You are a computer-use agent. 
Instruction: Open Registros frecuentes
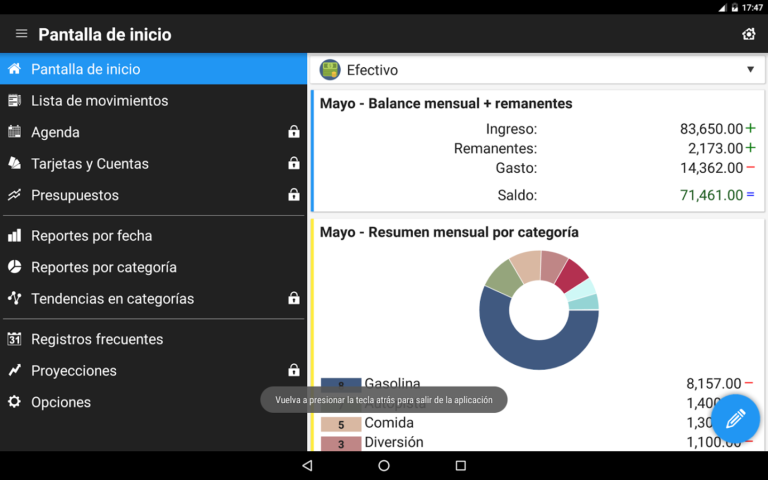96,339
